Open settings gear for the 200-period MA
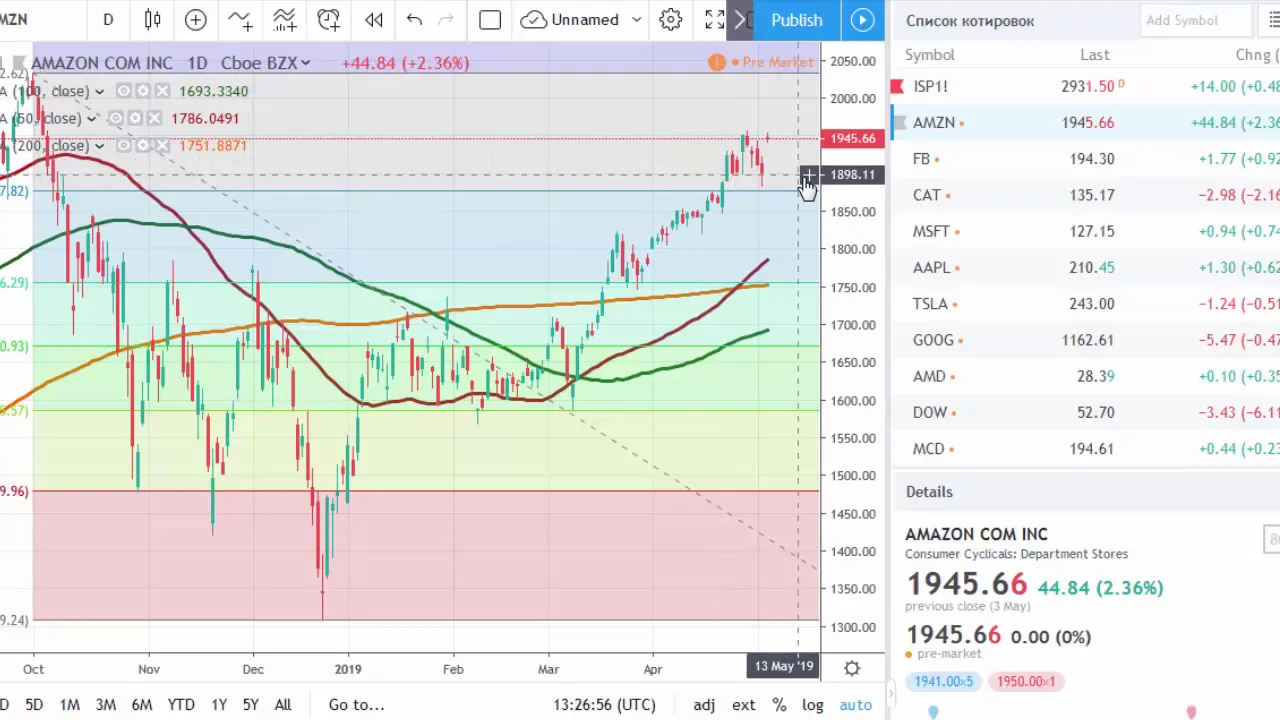Image resolution: width=1280 pixels, height=720 pixels. click(142, 145)
